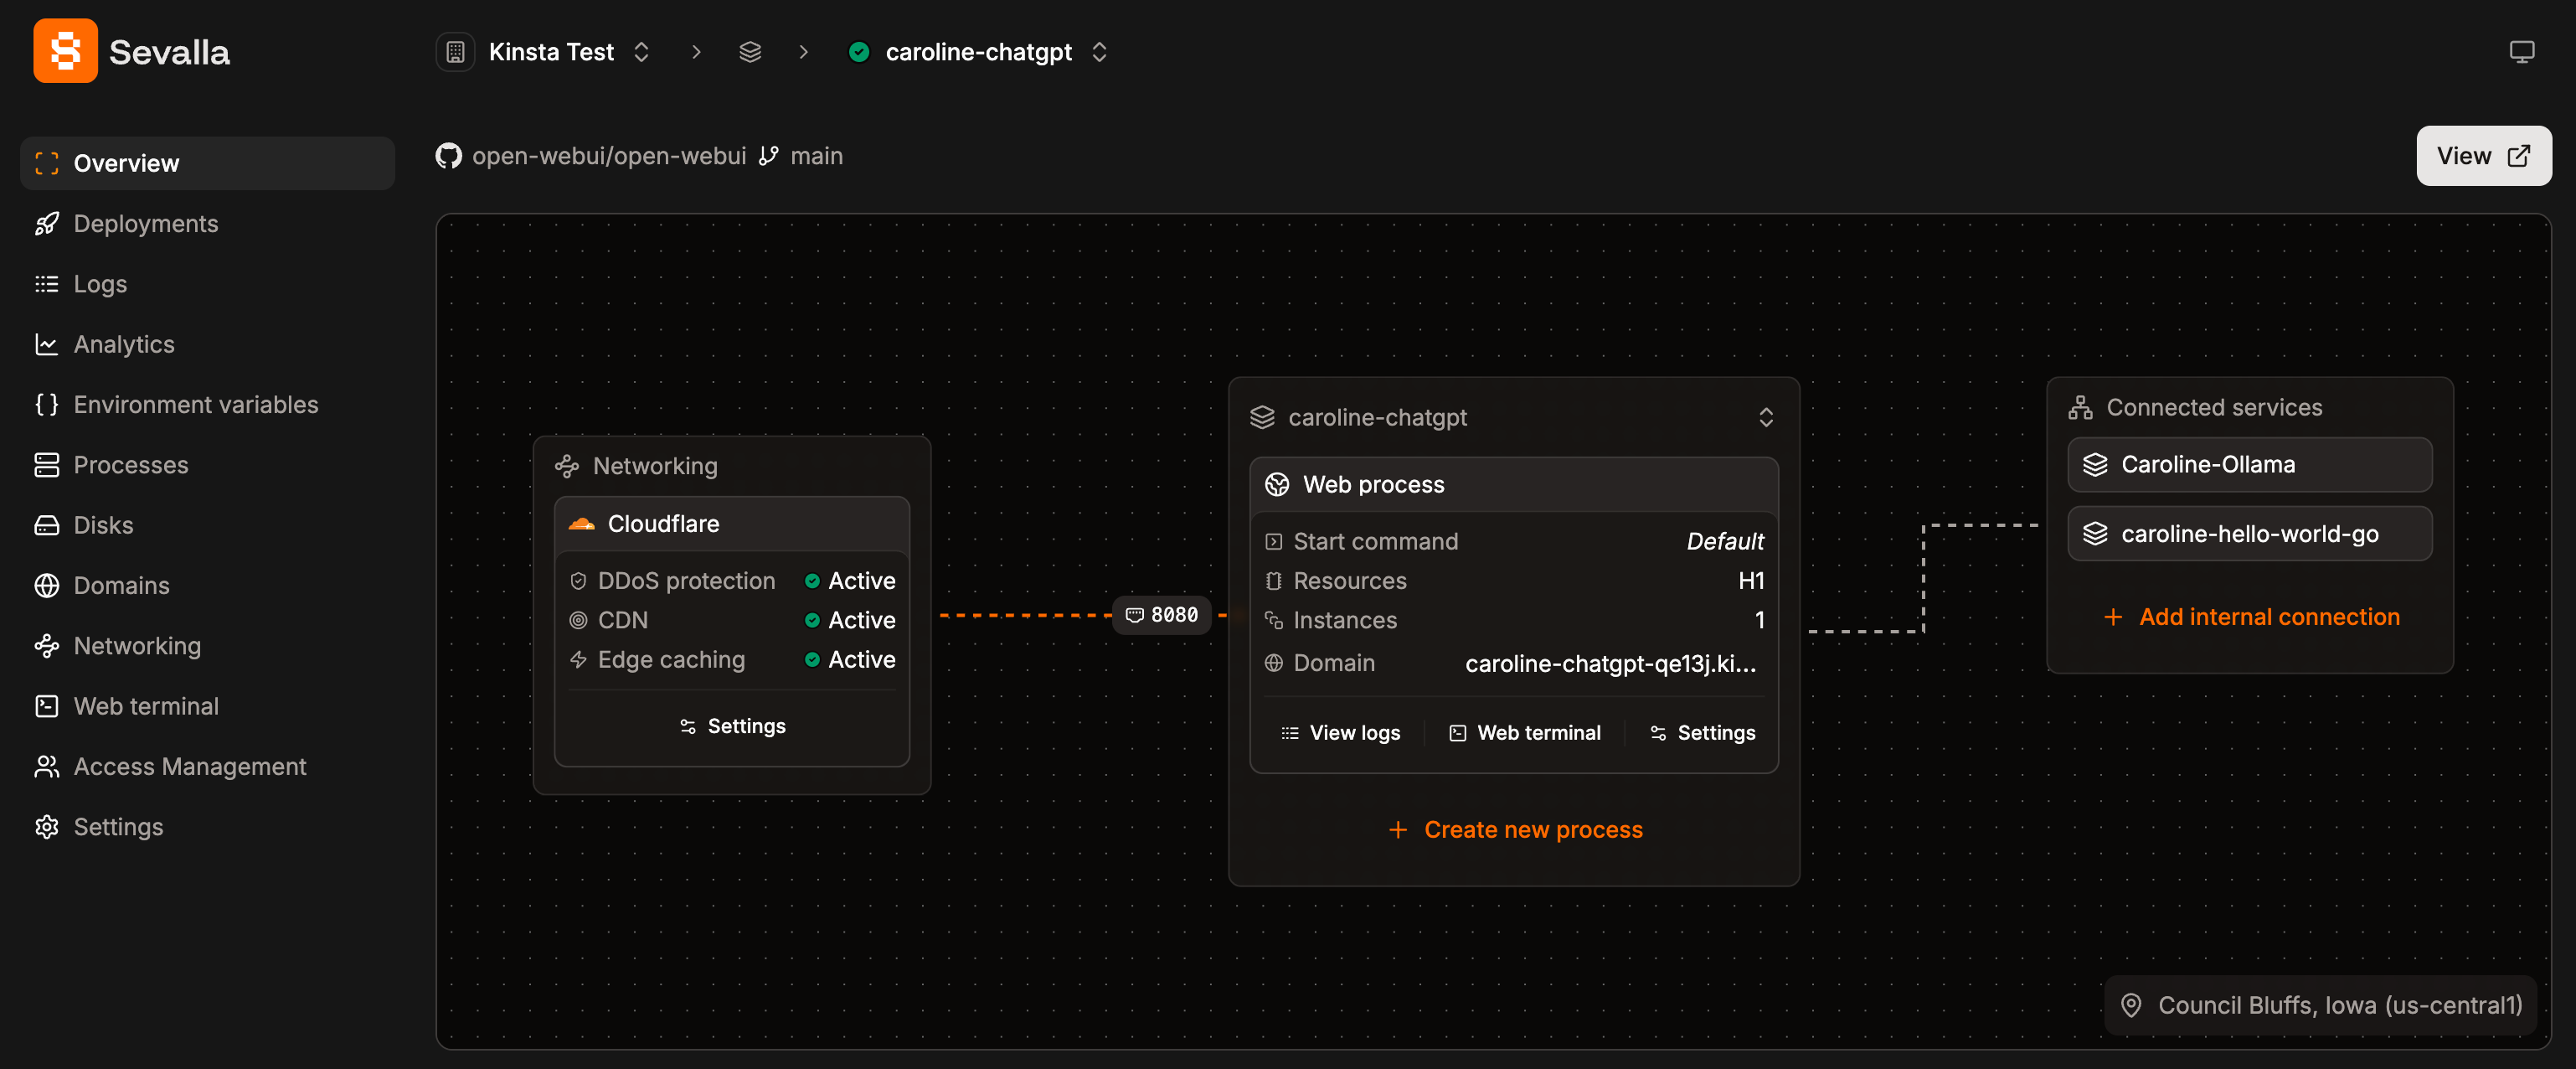Open the Disks section
2576x1069 pixels.
click(103, 524)
